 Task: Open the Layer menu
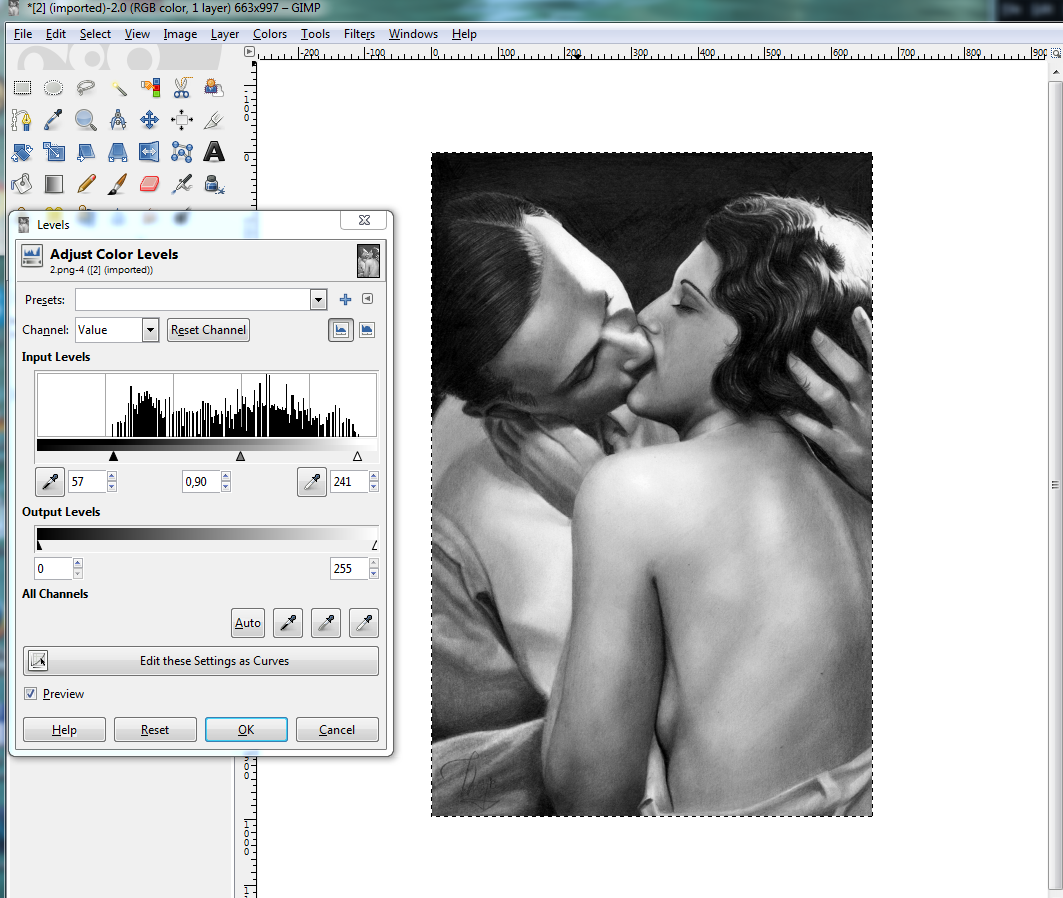[224, 34]
